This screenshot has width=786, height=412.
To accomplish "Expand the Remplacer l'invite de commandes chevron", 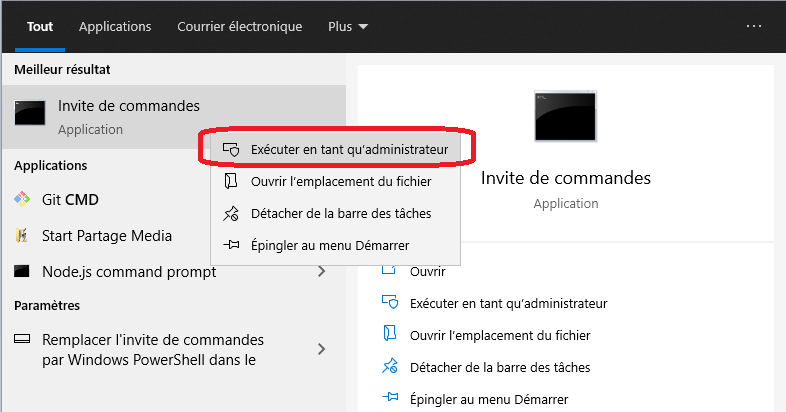I will (x=321, y=349).
